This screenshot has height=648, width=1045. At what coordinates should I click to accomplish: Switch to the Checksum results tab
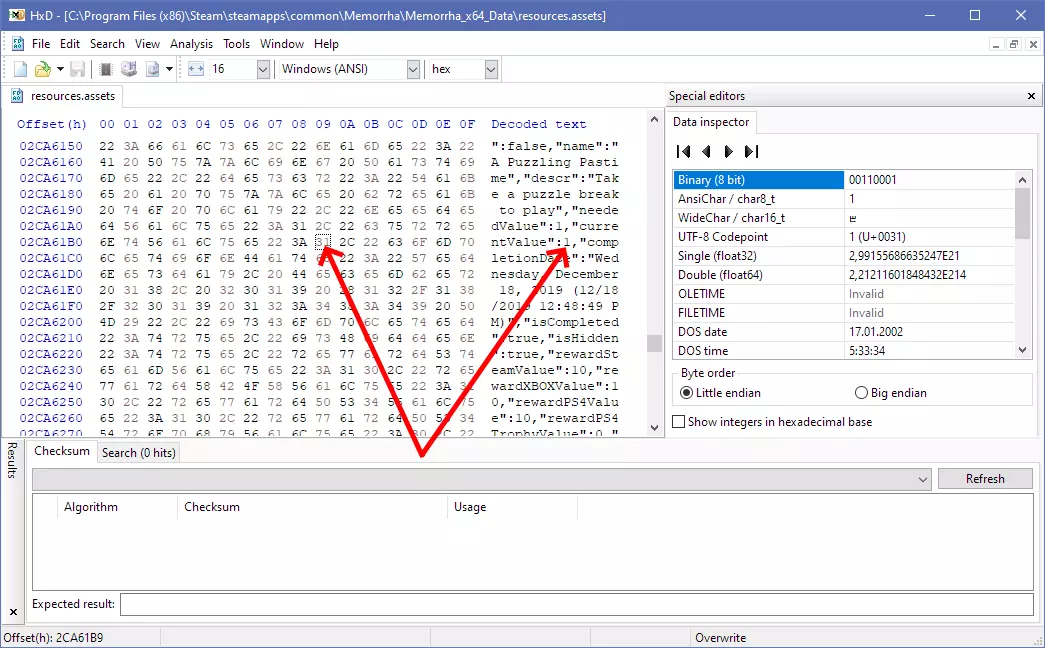[x=62, y=451]
